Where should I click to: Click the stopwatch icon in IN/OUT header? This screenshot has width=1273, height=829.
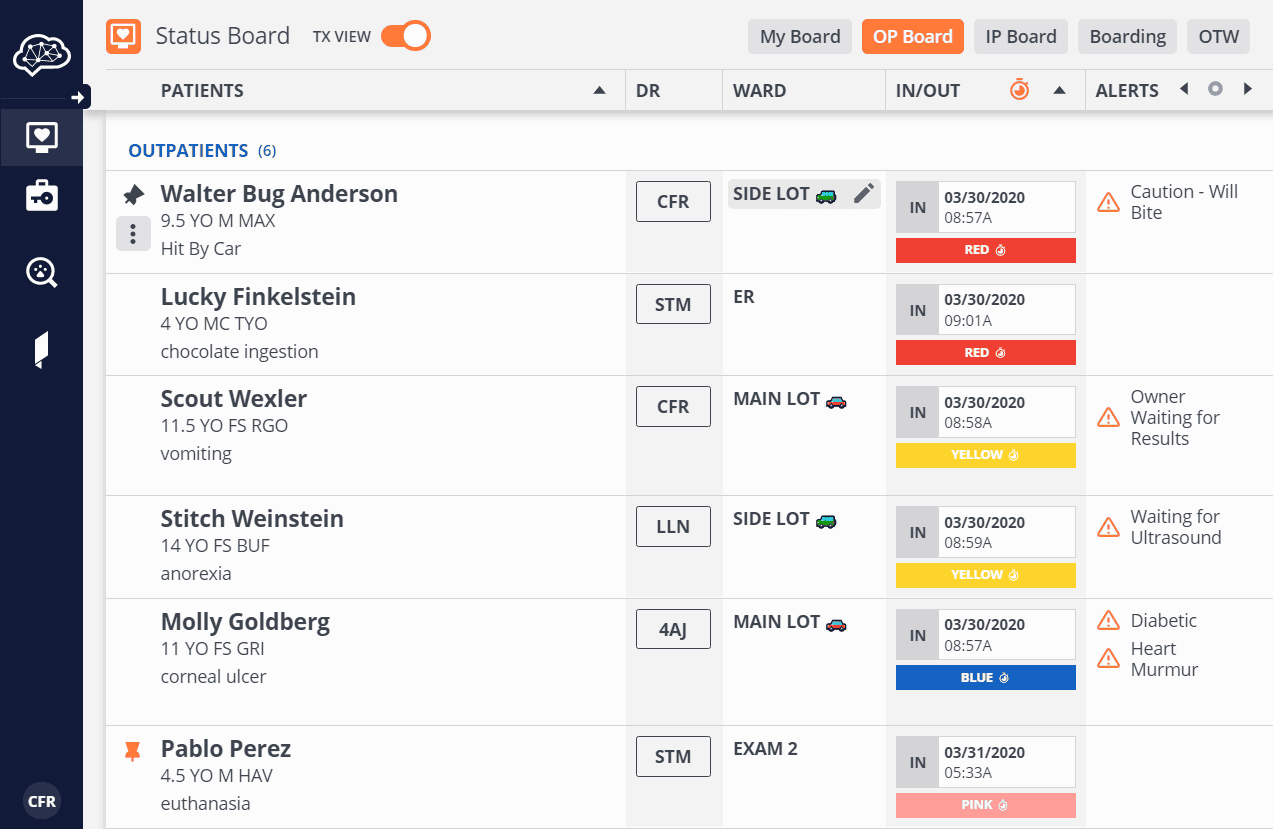point(1019,90)
